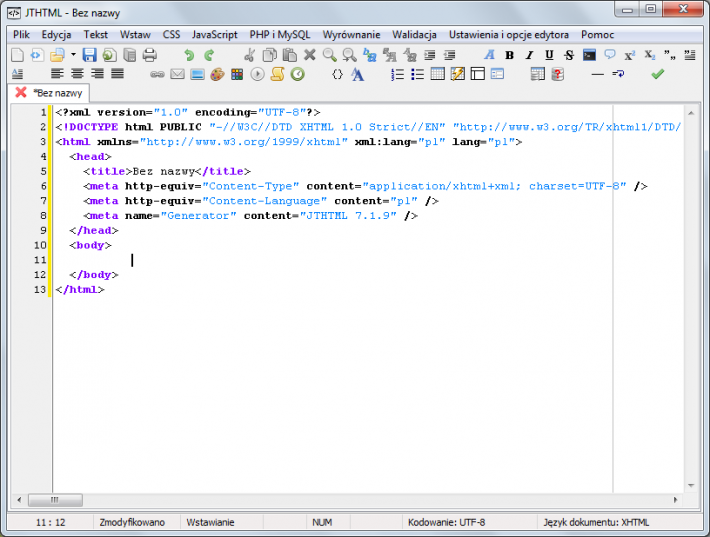The image size is (710, 537).
Task: Copy selection to clipboard
Action: tap(269, 55)
